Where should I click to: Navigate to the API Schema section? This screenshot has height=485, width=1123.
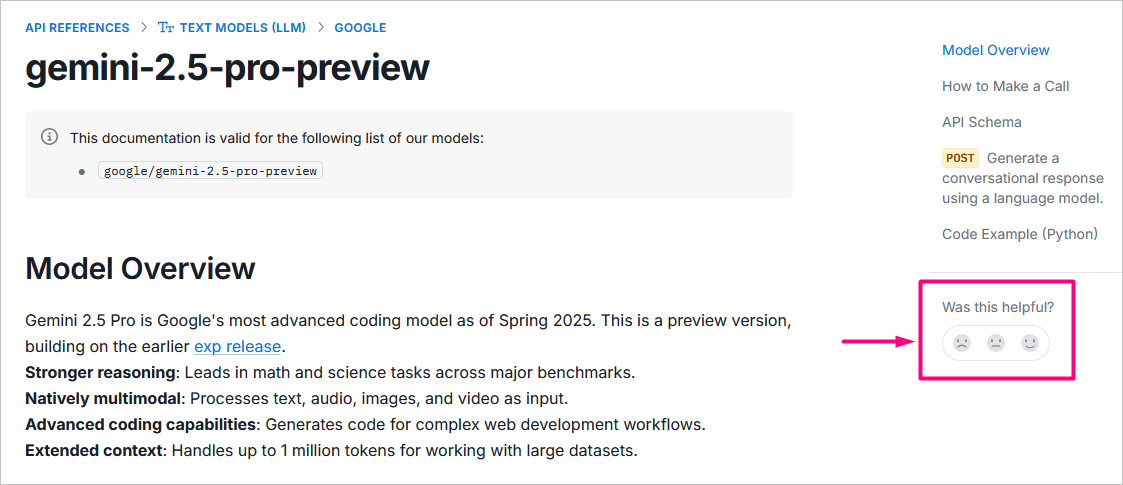[981, 122]
